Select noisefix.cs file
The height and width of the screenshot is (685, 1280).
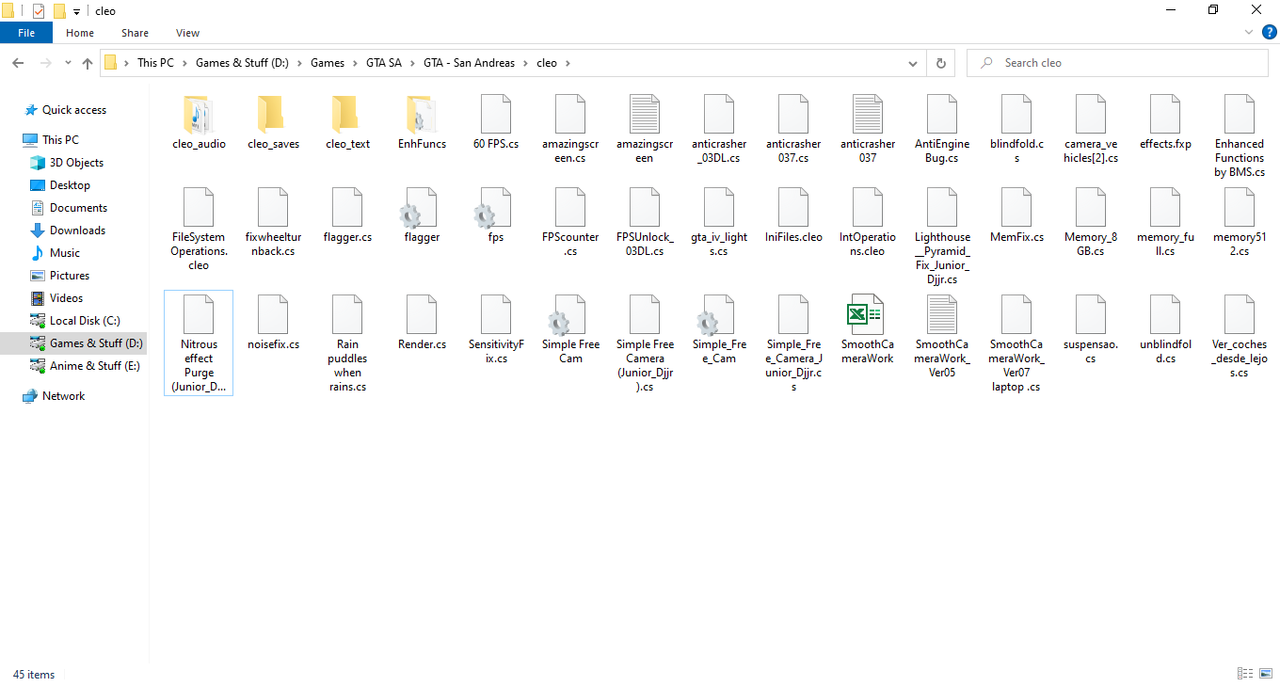pos(273,322)
